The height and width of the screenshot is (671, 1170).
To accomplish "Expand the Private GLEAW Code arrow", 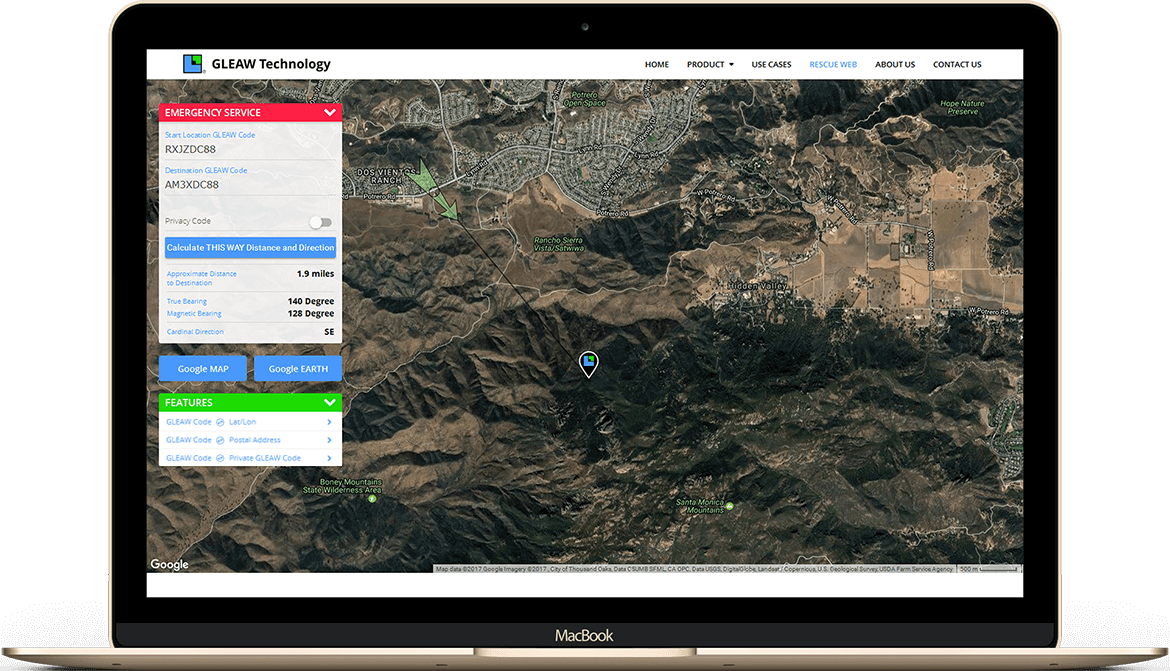I will pos(329,458).
